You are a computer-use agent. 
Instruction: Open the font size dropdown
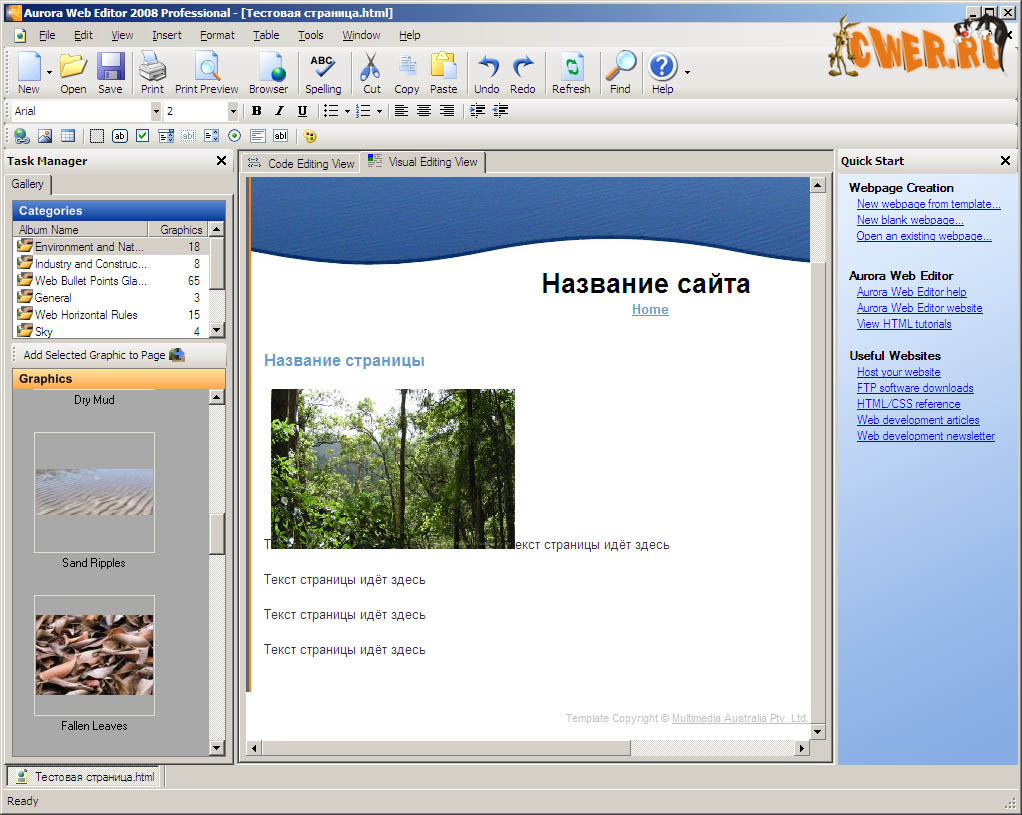point(233,111)
